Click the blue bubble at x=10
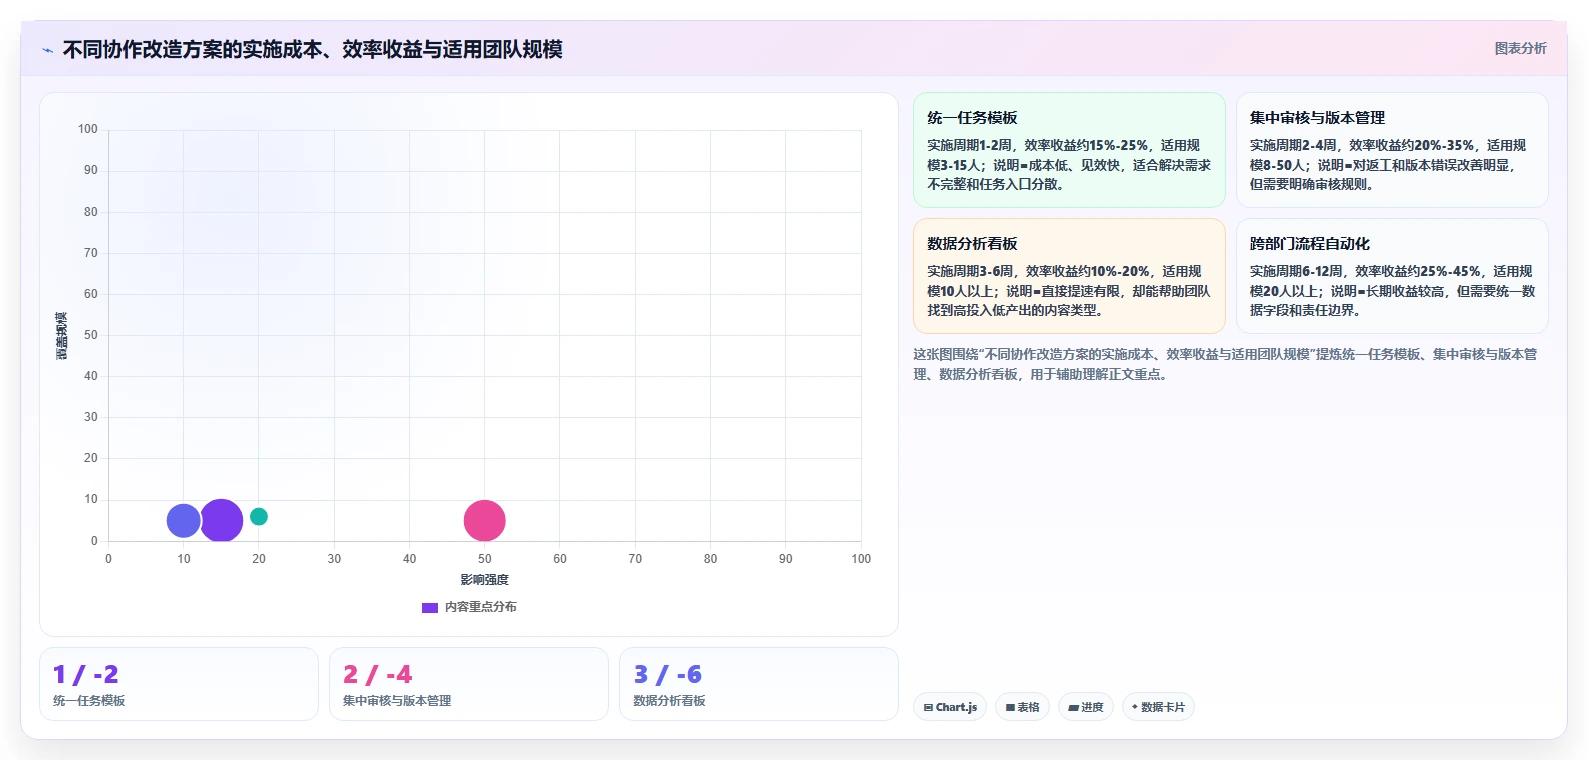Image resolution: width=1588 pixels, height=760 pixels. pos(183,521)
